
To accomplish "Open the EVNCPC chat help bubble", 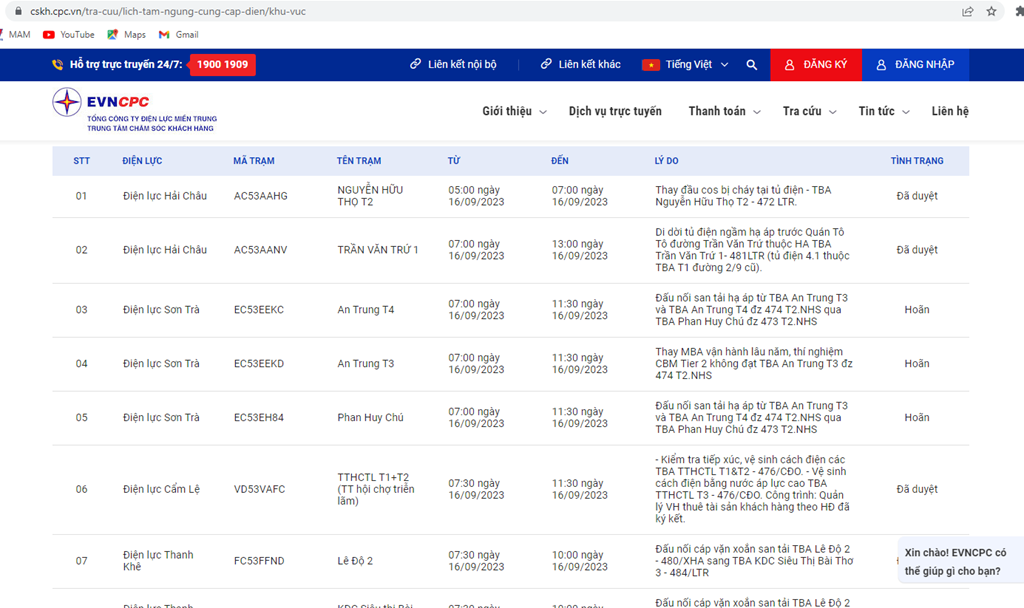I will 958,562.
